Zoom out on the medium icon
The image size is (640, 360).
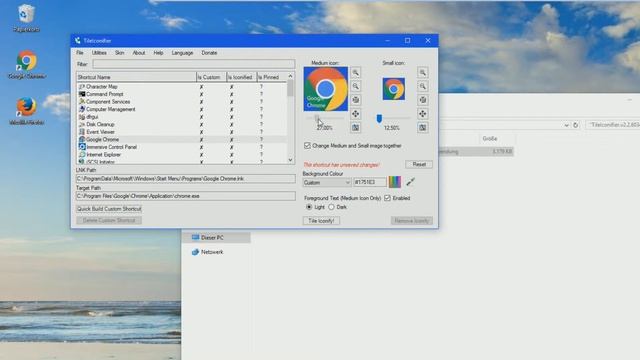pos(356,87)
